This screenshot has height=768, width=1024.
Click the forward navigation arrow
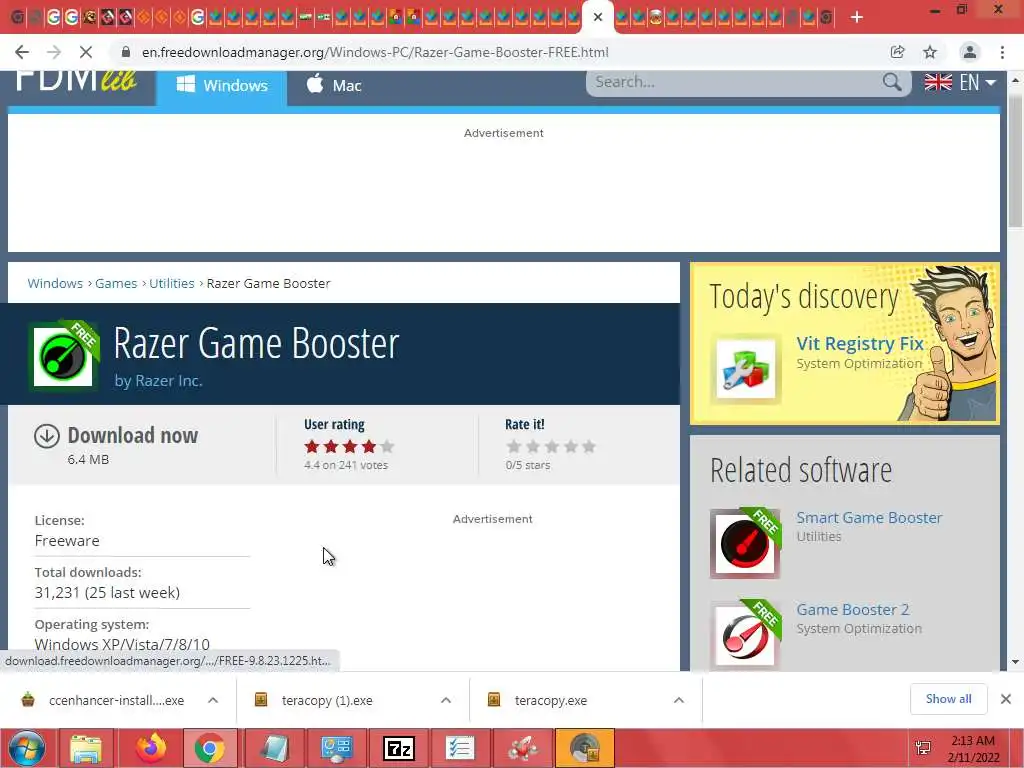pos(54,52)
